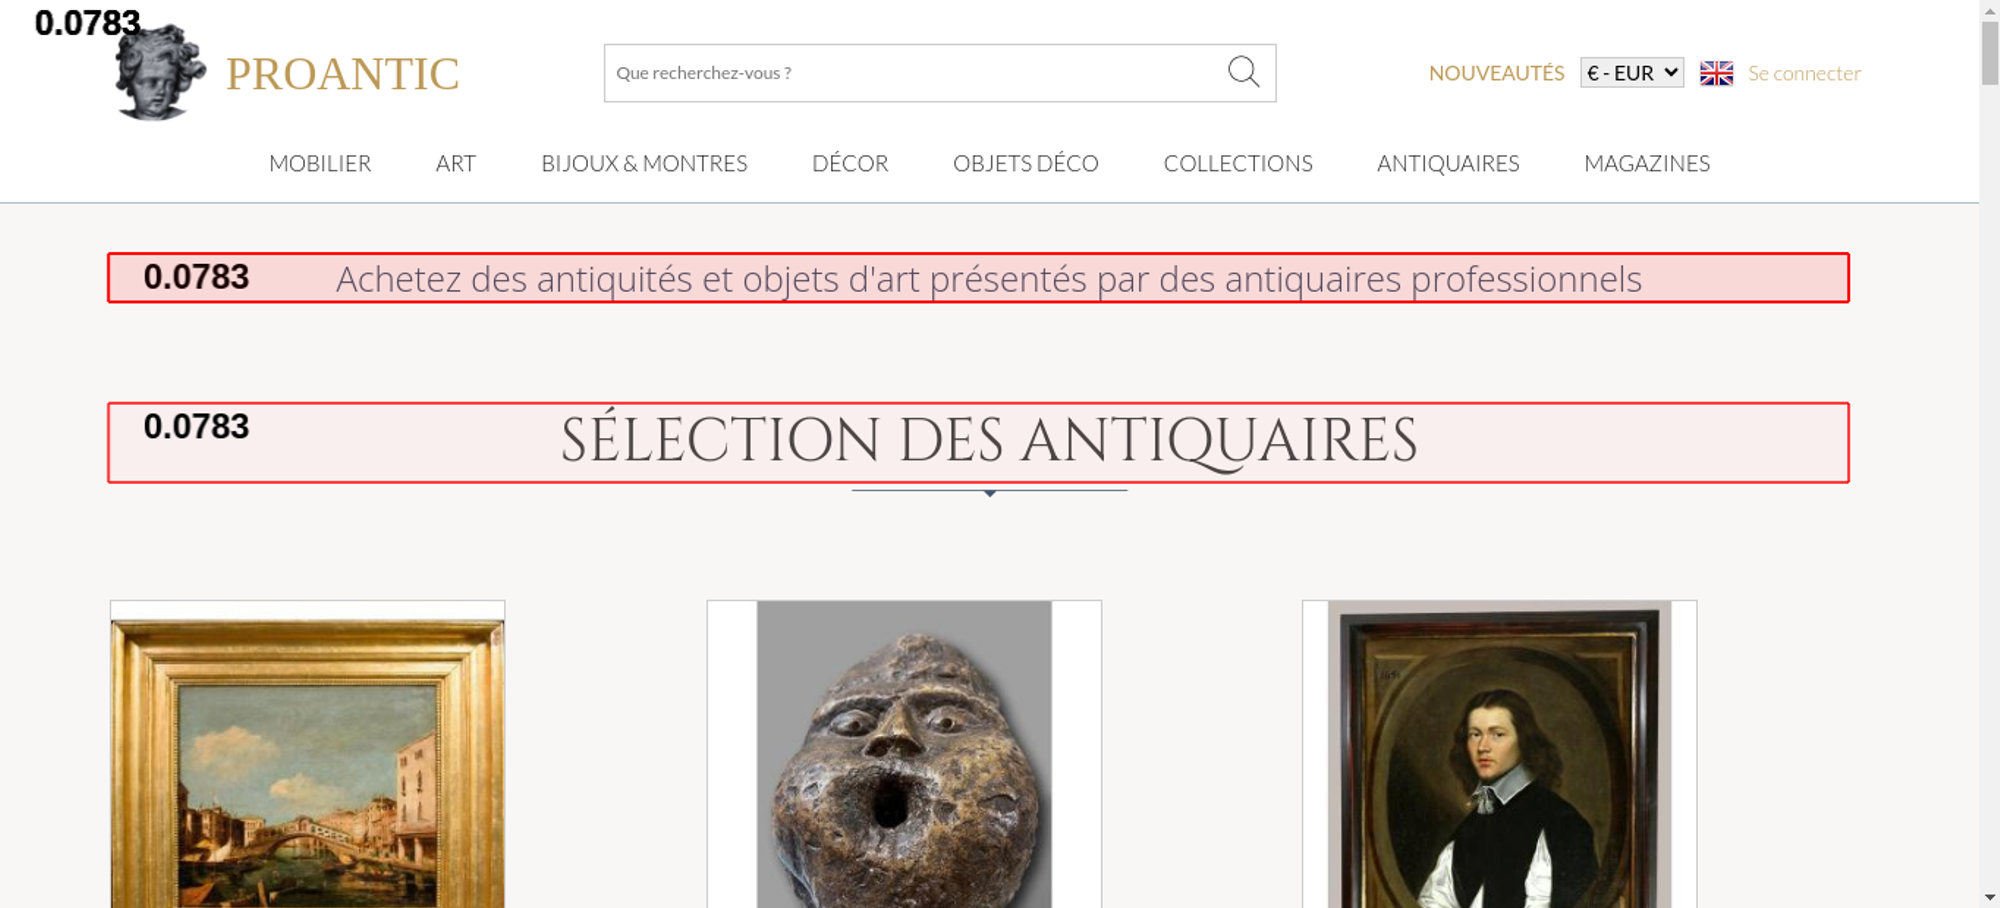Open the OBJETS DÉCO menu
Screen dimensions: 2000x908
(x=1026, y=163)
